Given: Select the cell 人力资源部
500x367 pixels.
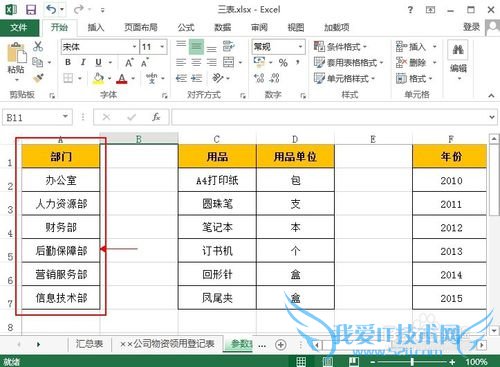Looking at the screenshot, I should 61,203.
